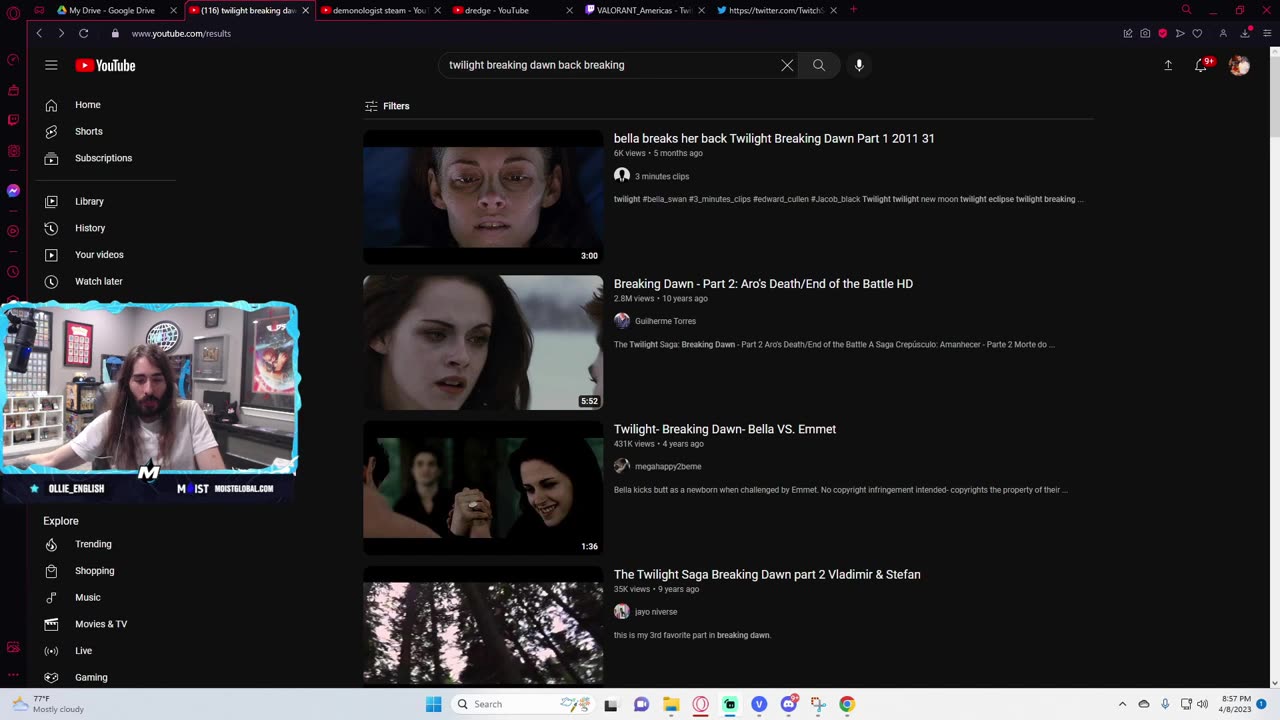Open the taskbar weather widget

[x=48, y=704]
